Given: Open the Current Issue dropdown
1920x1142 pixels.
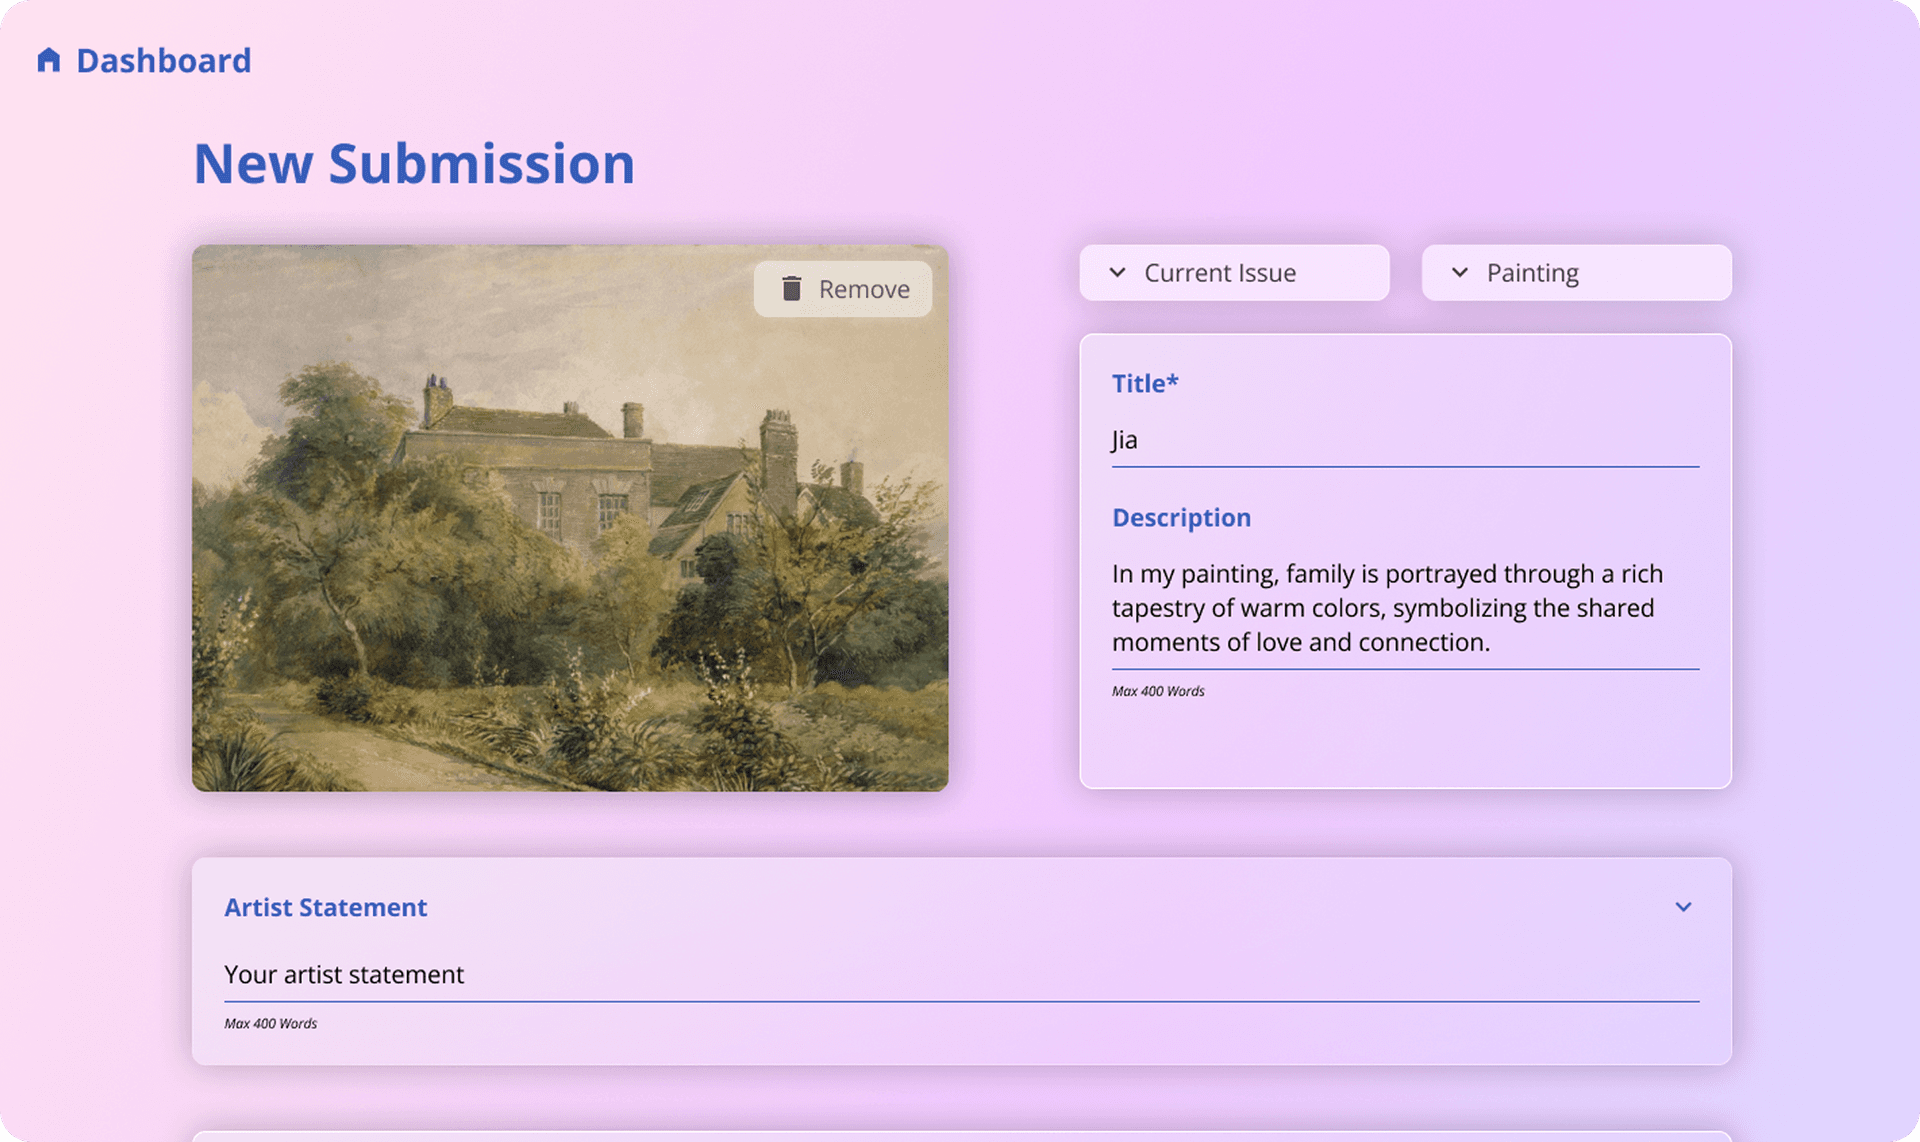Looking at the screenshot, I should click(1234, 273).
